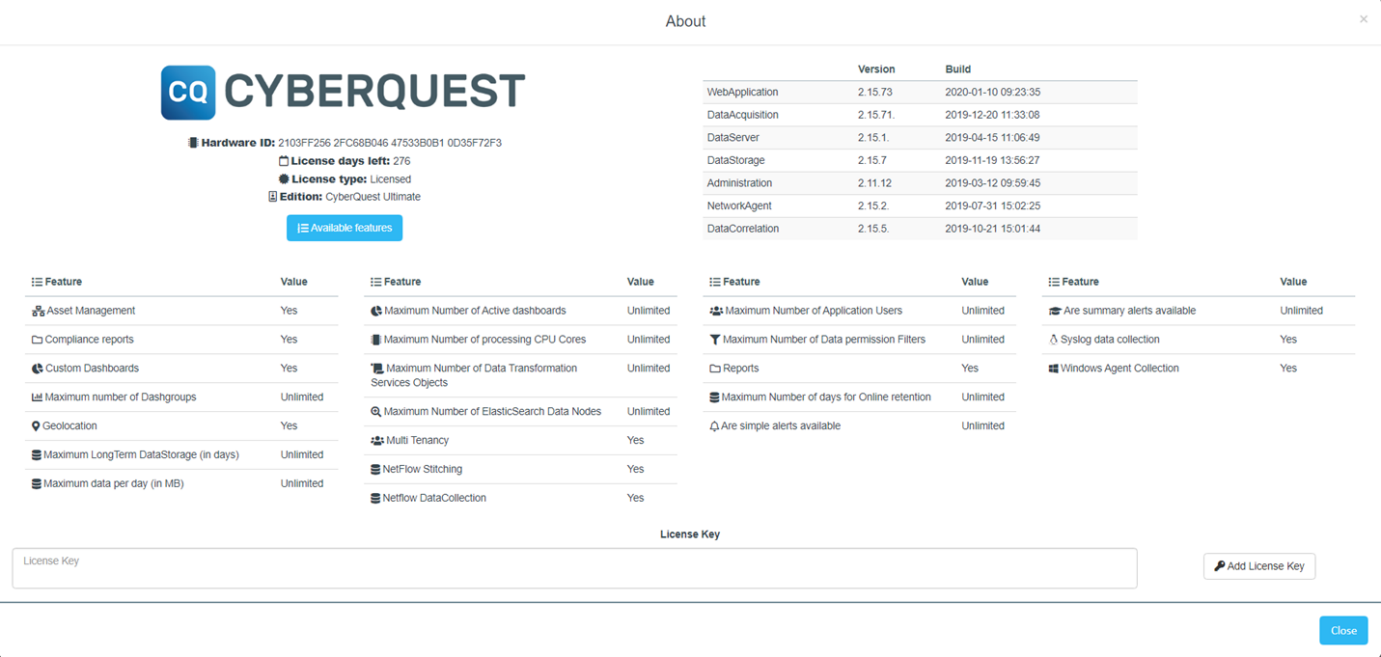
Task: Click the Syslog data collection Linux icon
Action: tap(1053, 340)
